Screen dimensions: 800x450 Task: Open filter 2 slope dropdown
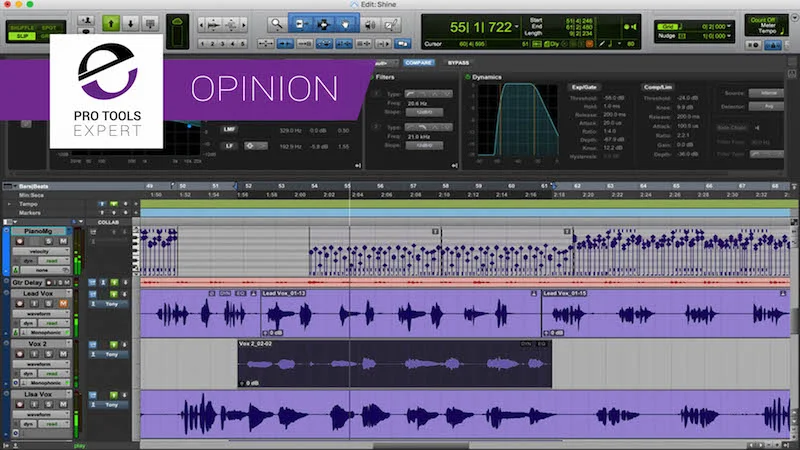[x=424, y=145]
